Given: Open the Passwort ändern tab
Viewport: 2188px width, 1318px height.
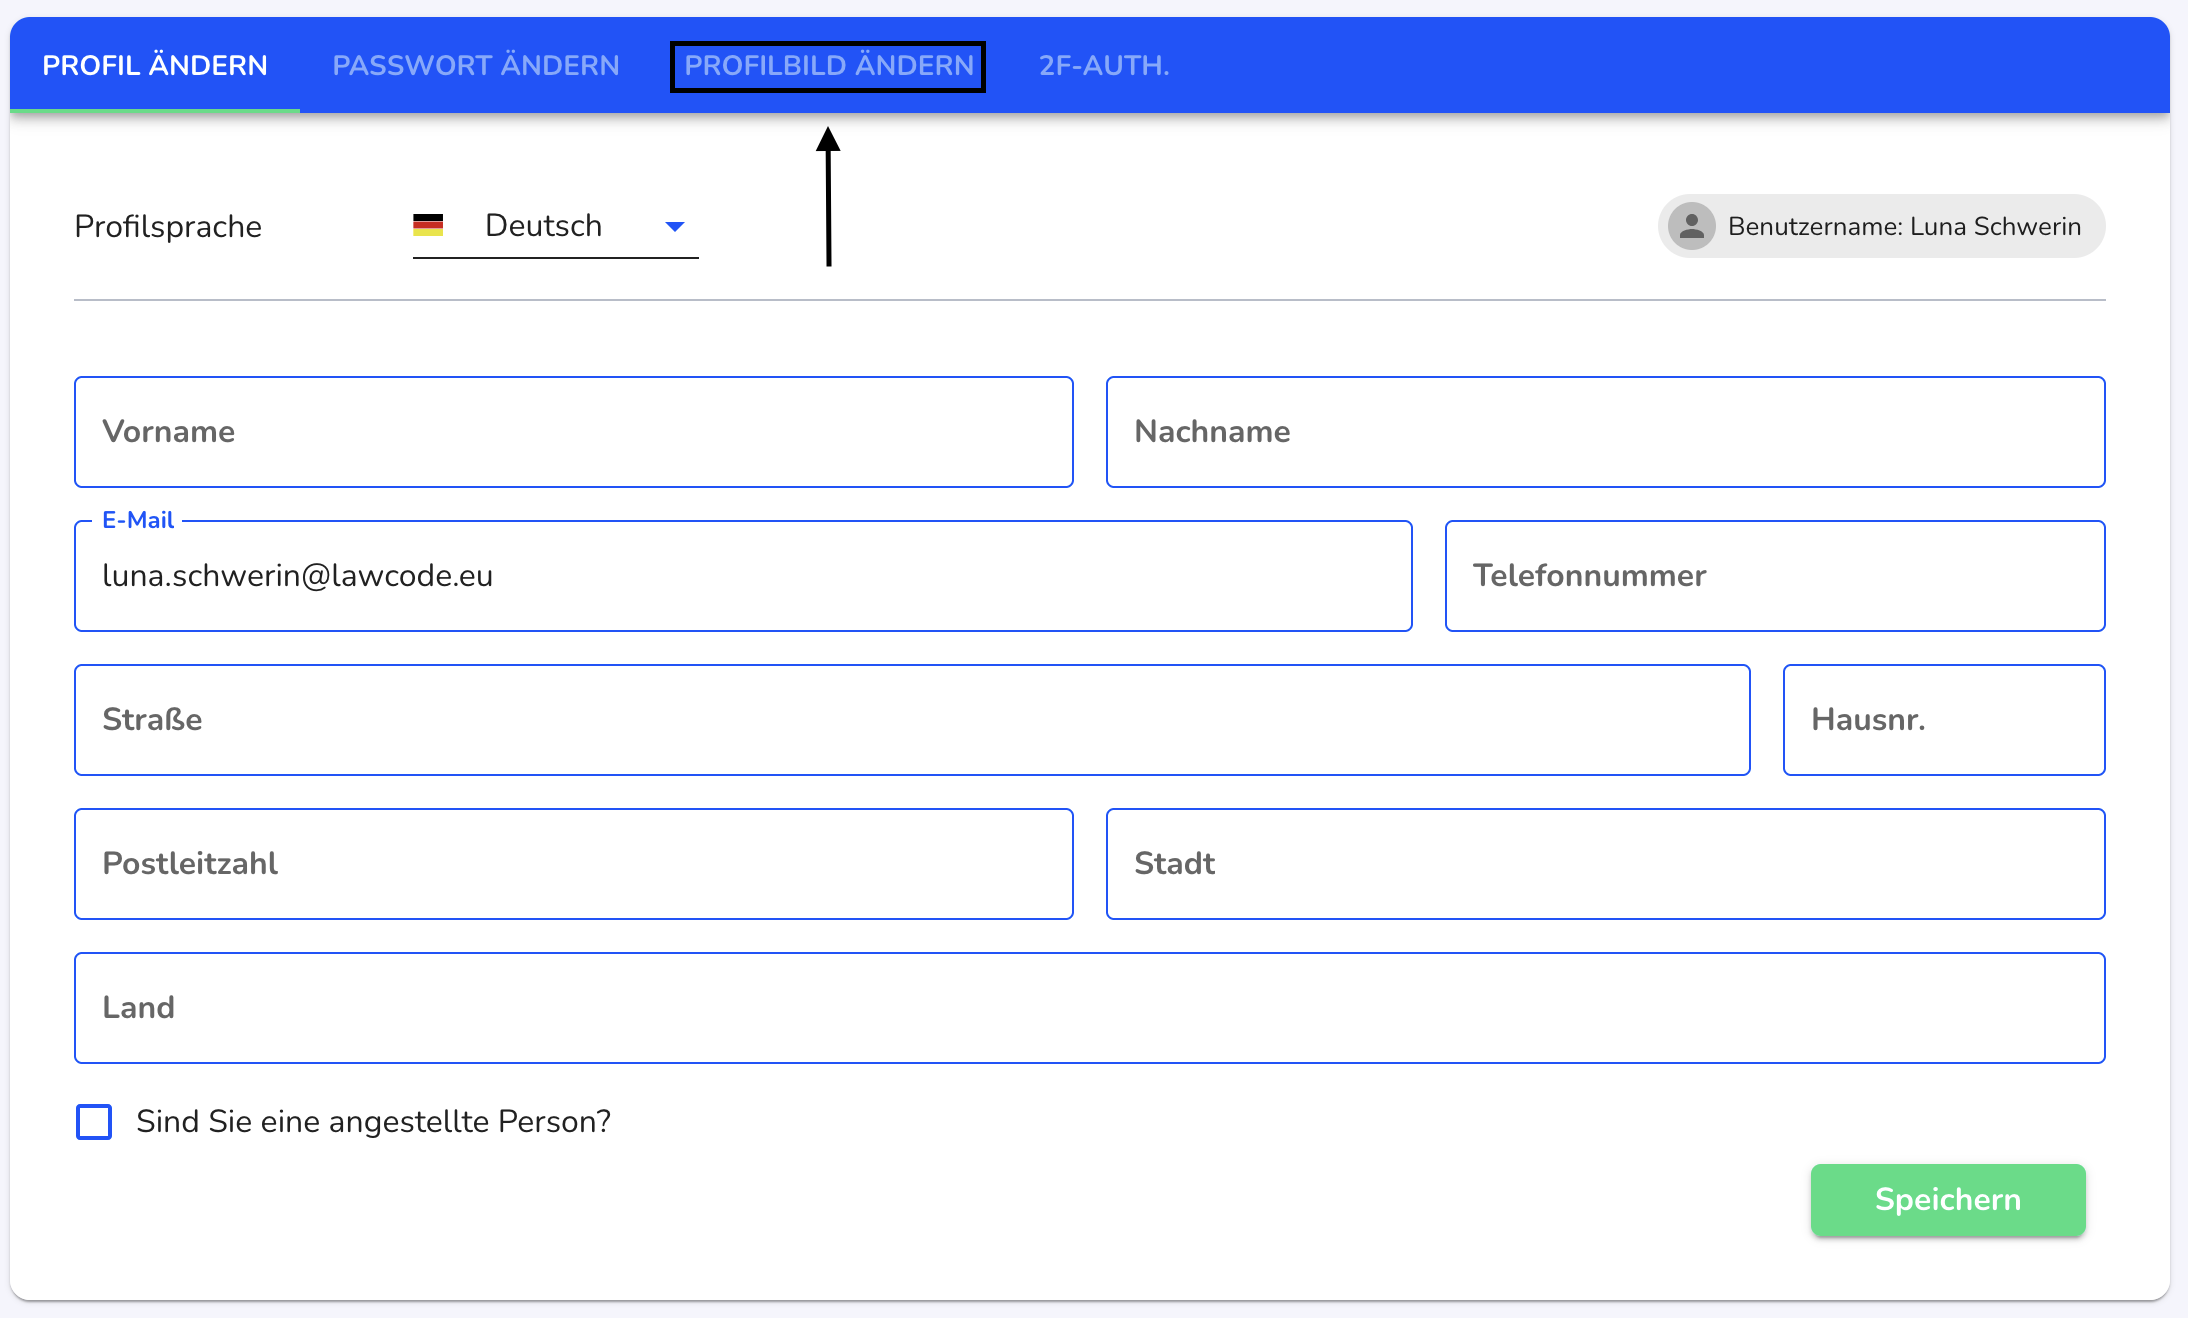Looking at the screenshot, I should click(476, 65).
